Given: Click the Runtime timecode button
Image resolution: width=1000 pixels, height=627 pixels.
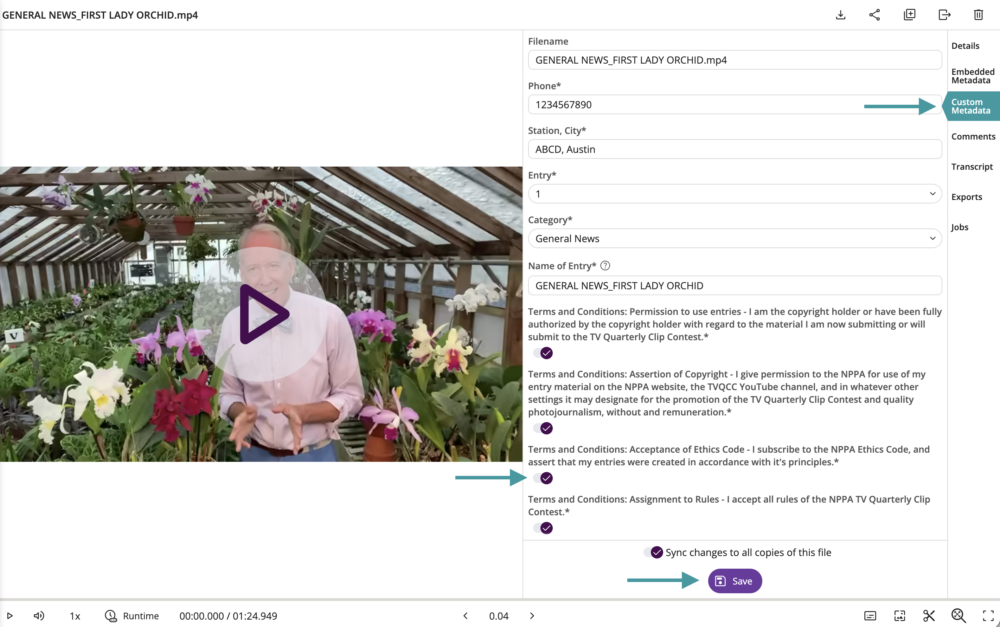Looking at the screenshot, I should pyautogui.click(x=131, y=616).
